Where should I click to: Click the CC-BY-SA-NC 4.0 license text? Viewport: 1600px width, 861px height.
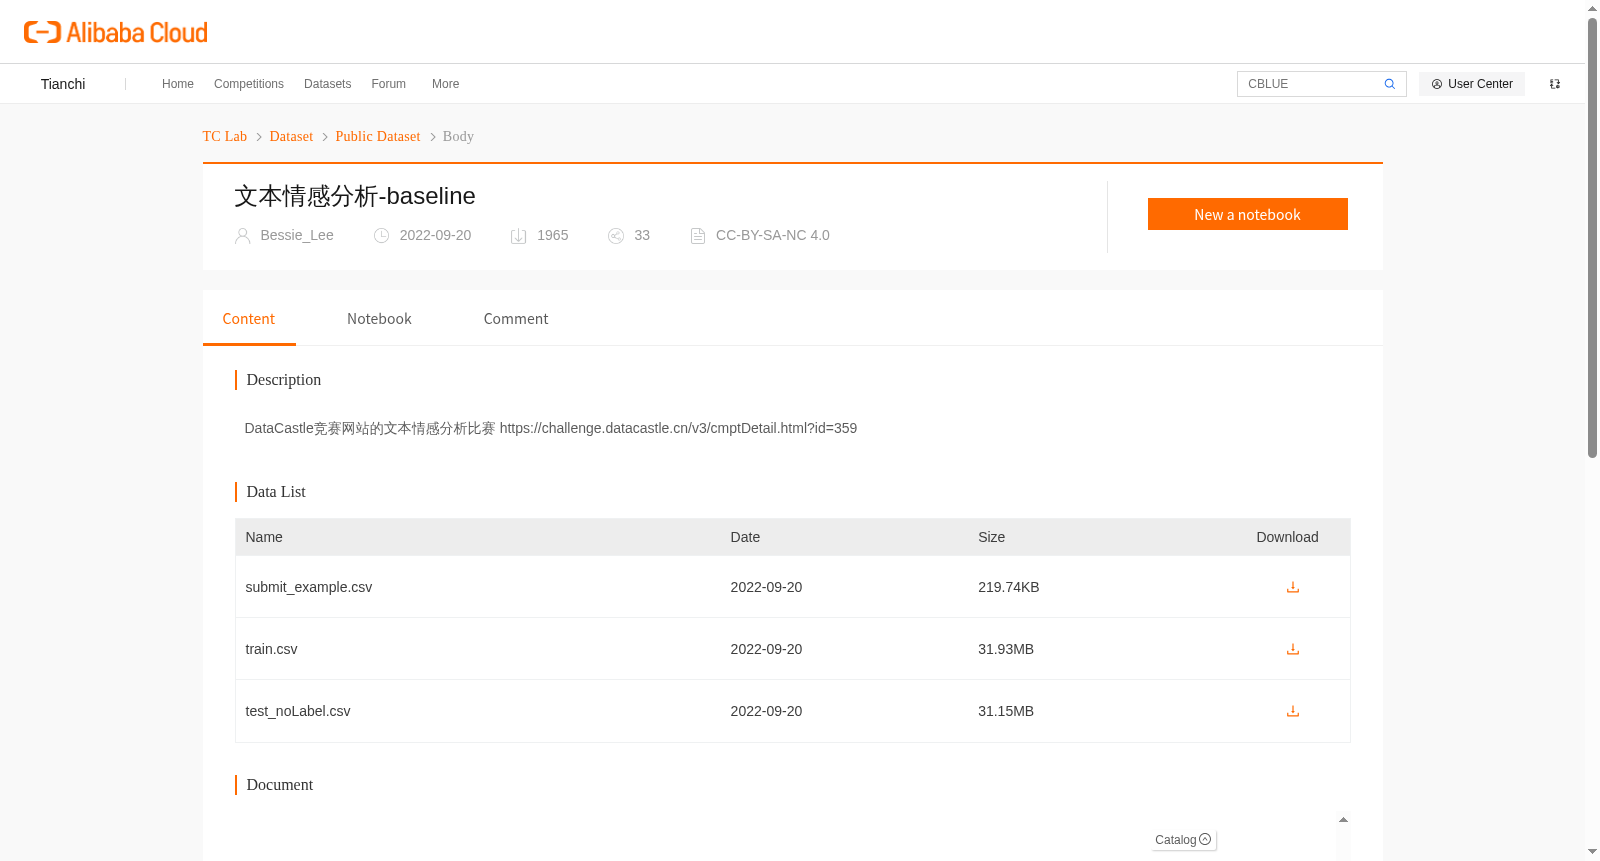coord(773,235)
